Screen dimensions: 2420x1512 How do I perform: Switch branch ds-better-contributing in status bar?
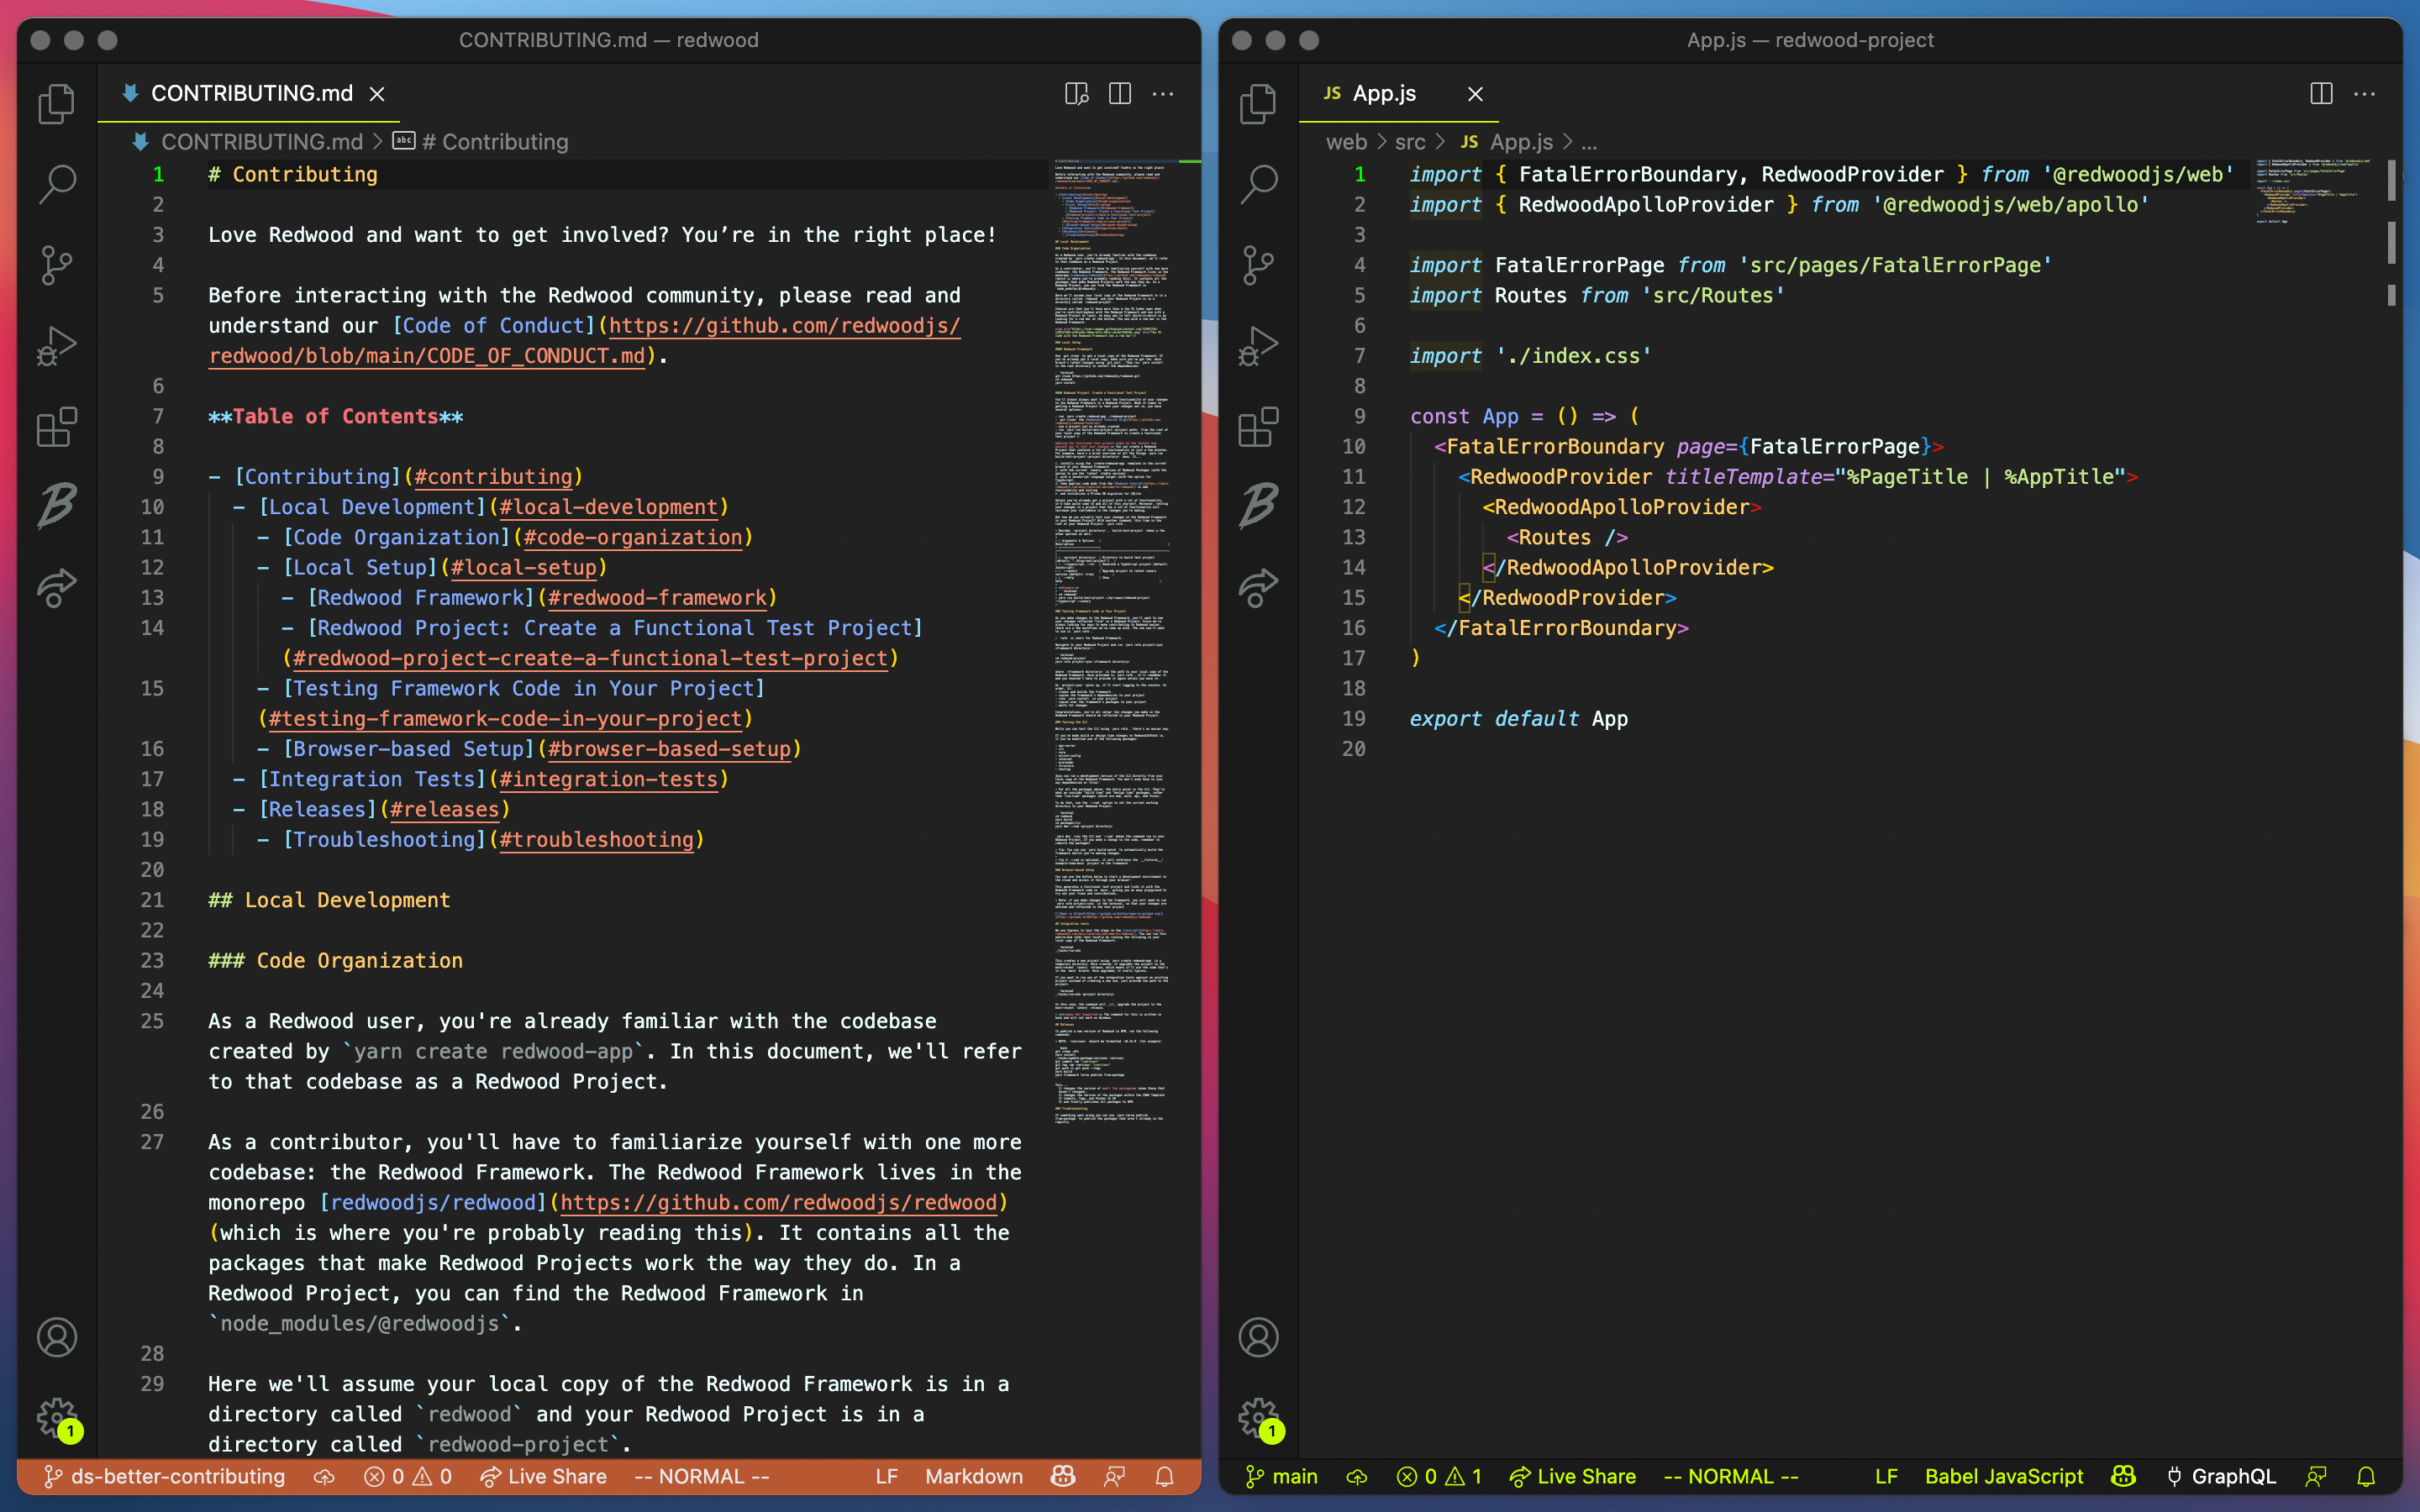coord(165,1477)
